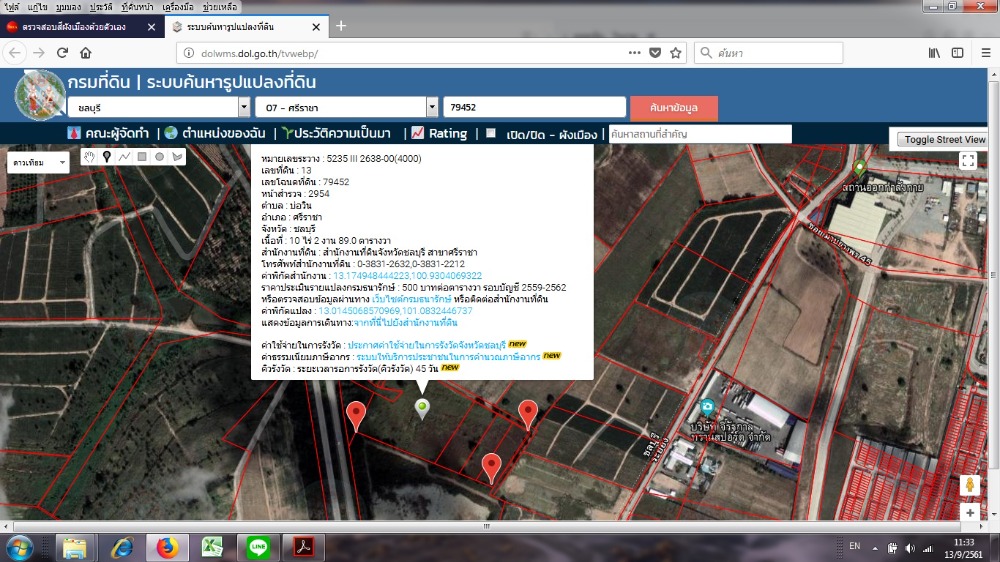Close the ระบบค้นหารูปแปลงที่ดิน tab
1000x562 pixels.
[x=316, y=27]
